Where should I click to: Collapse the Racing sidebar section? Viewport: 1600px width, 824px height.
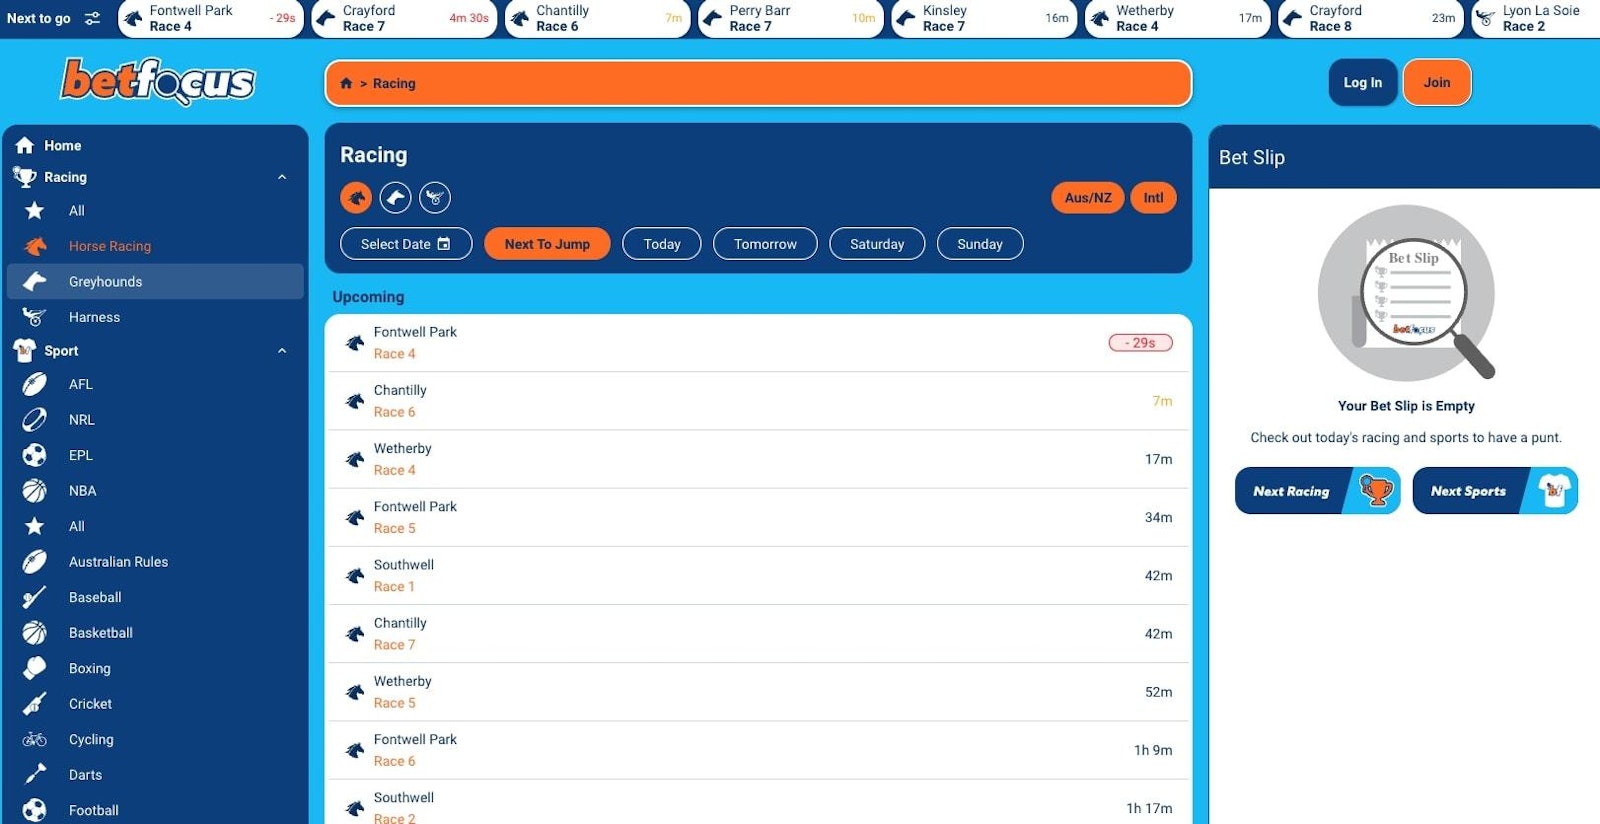tap(282, 177)
